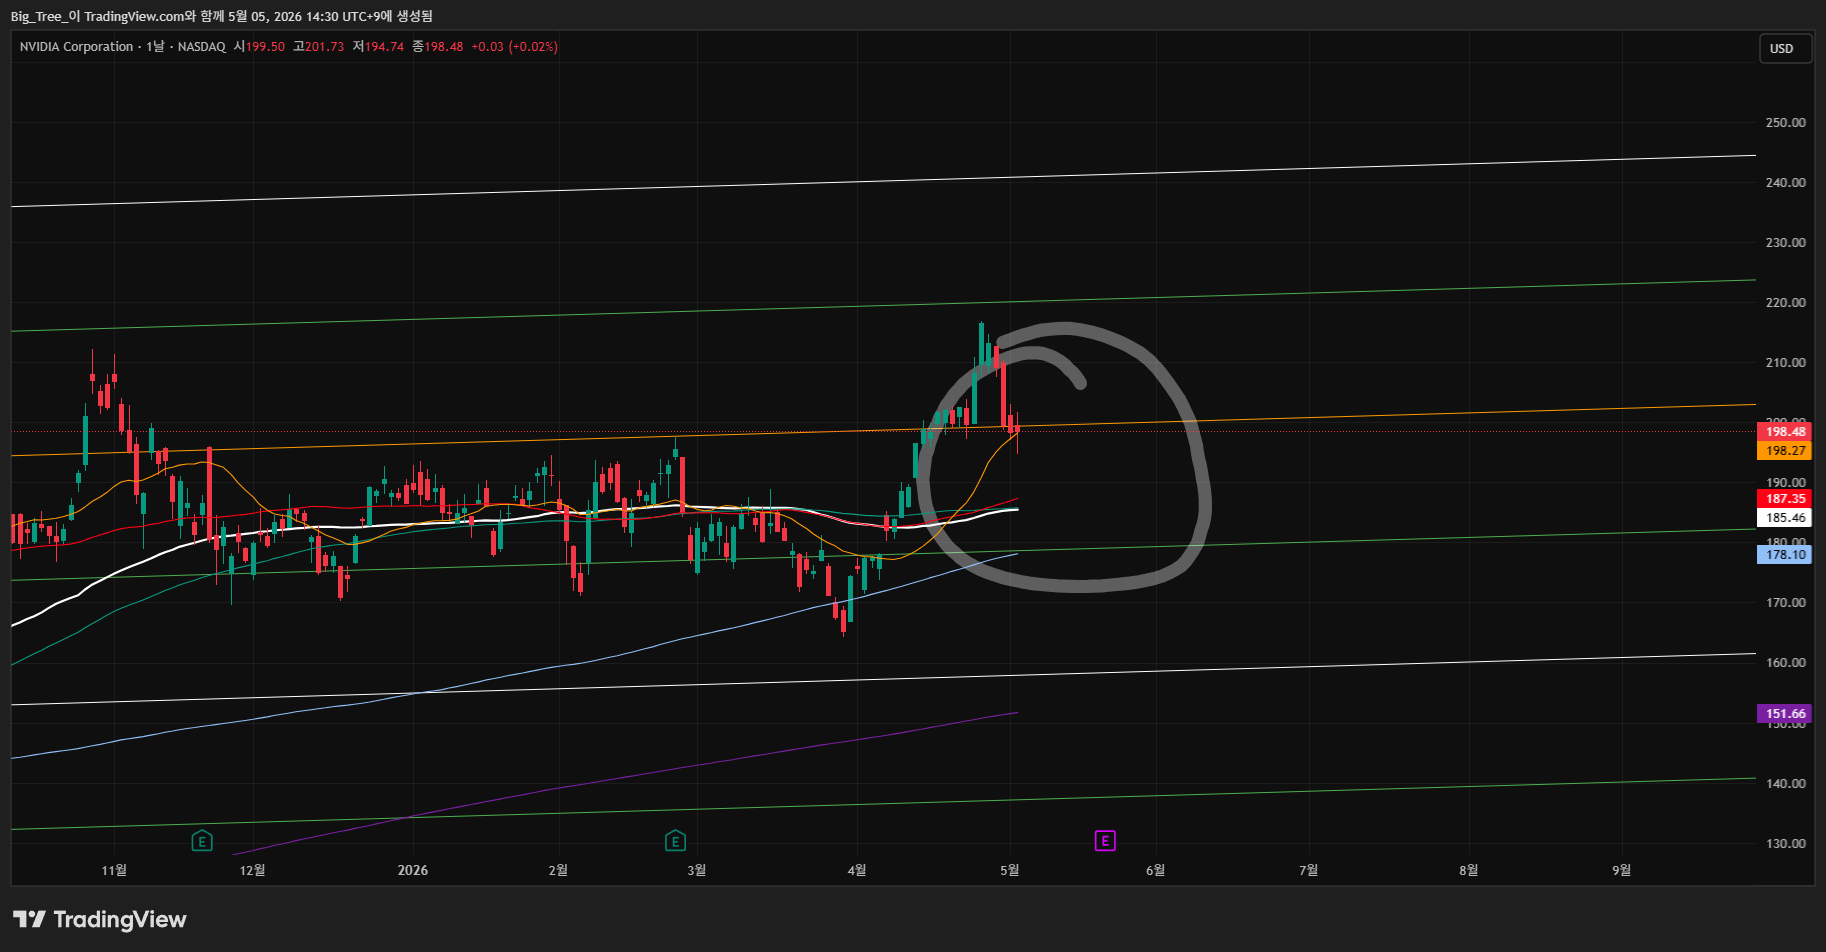Viewport: 1826px width, 952px height.
Task: Click the 4월 time axis label
Action: [x=857, y=870]
